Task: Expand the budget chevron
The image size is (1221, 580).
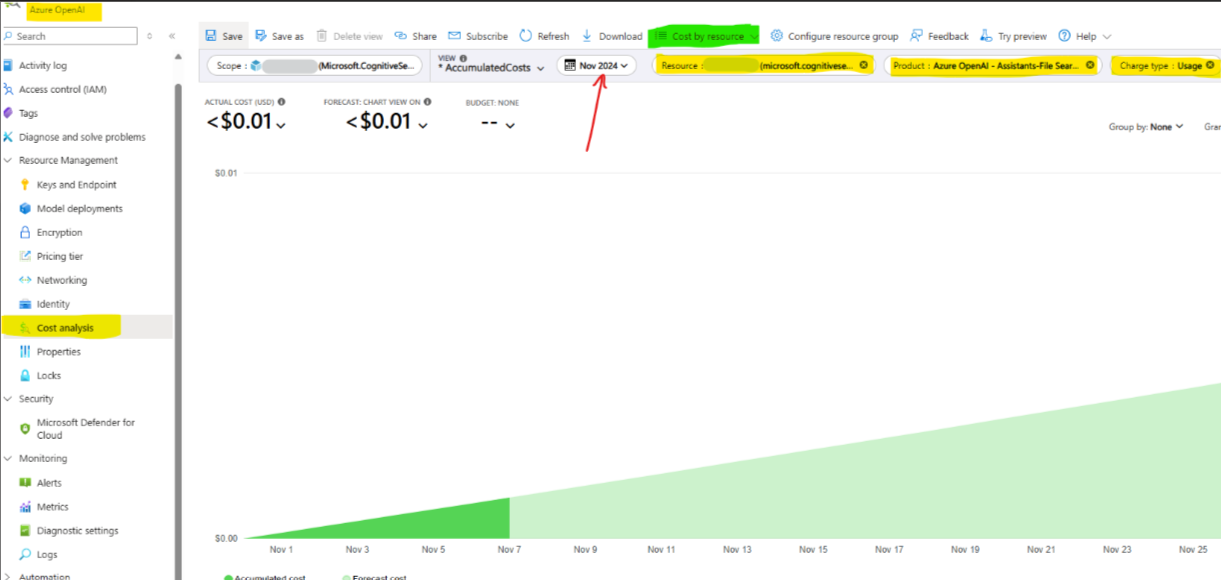Action: pyautogui.click(x=510, y=125)
